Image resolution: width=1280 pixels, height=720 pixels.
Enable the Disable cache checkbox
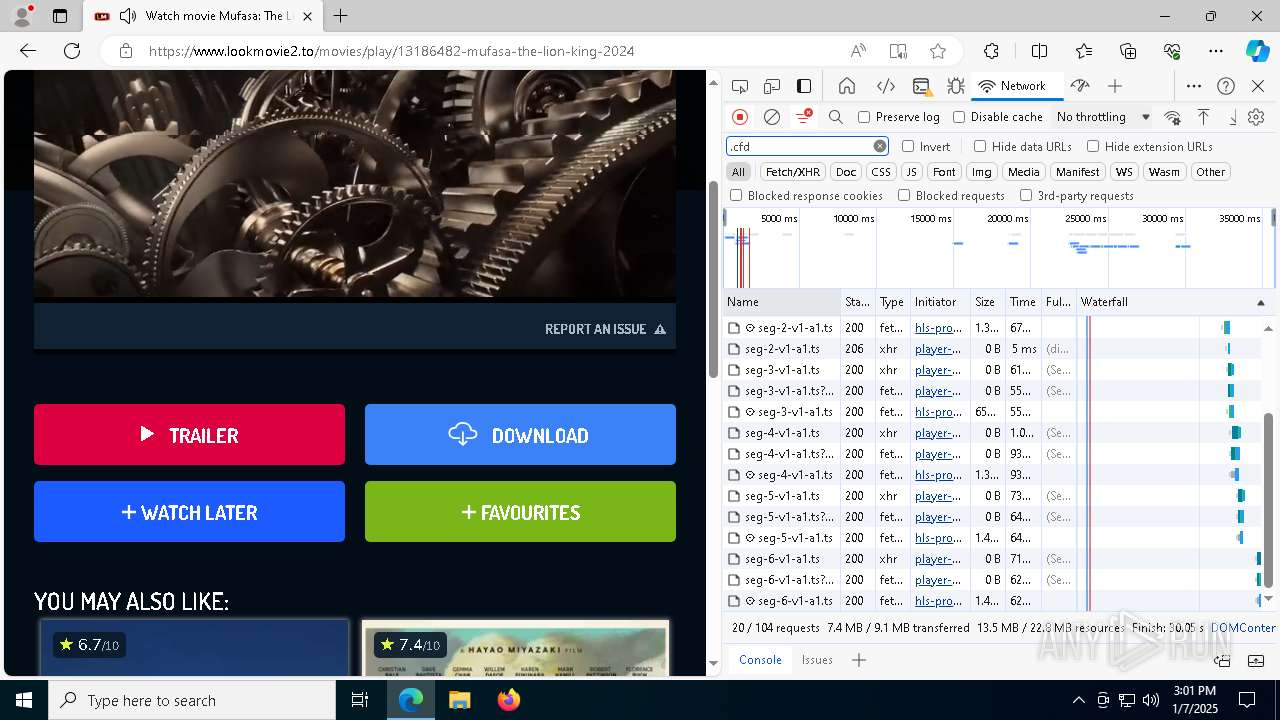coord(959,117)
